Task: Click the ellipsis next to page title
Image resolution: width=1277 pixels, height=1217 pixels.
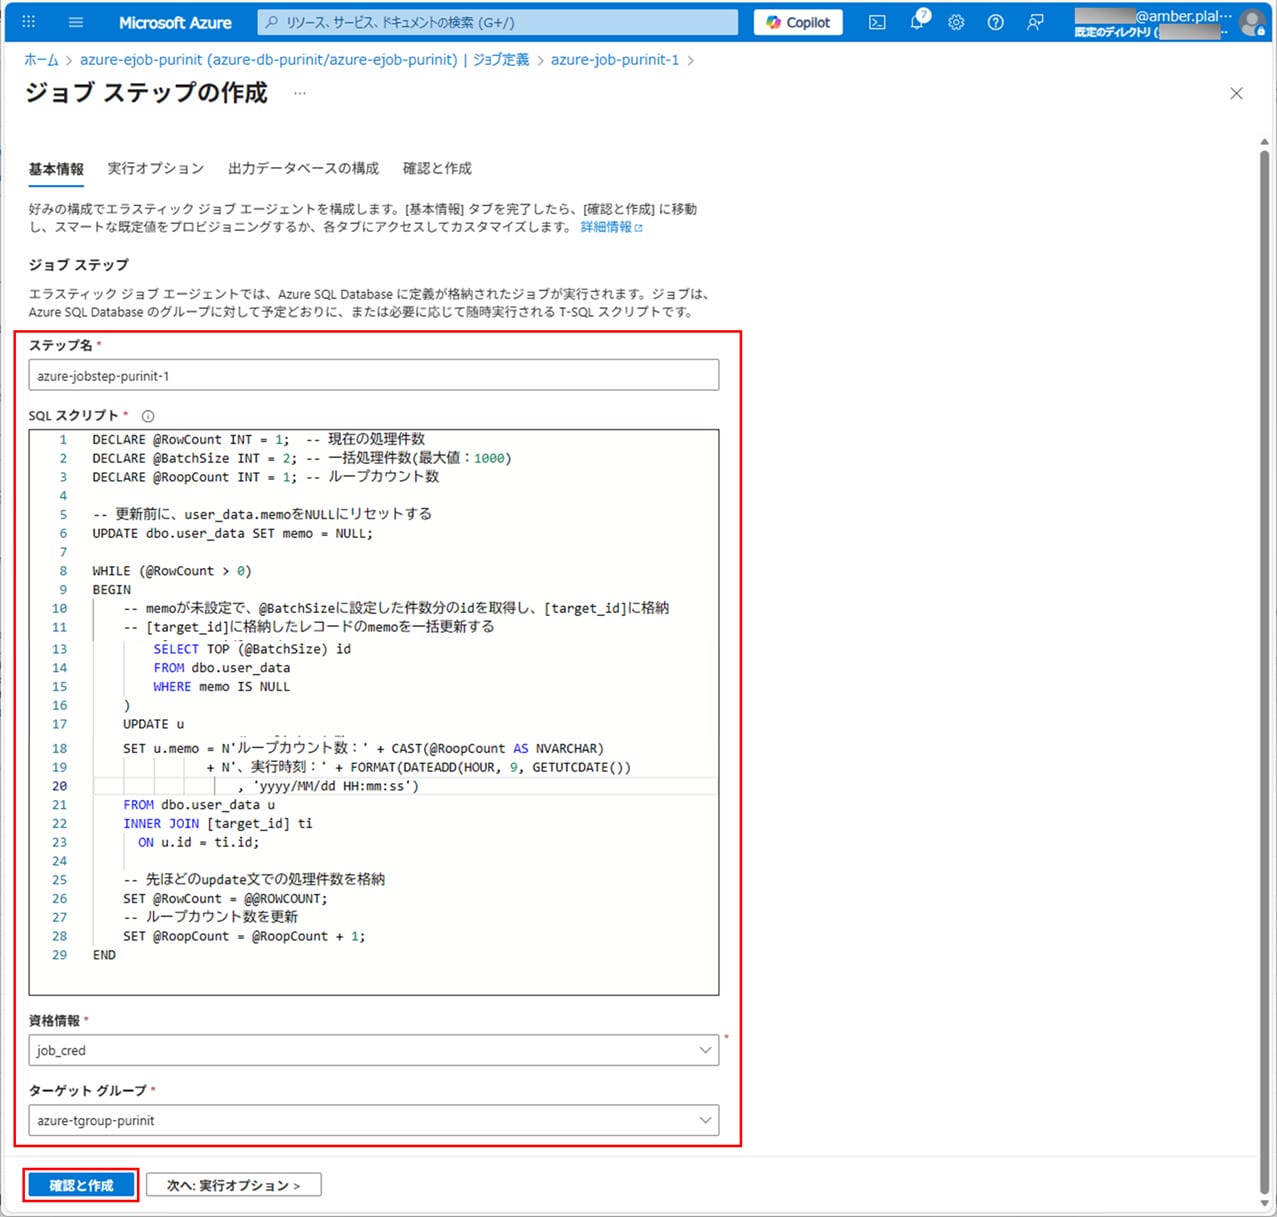Action: [300, 93]
